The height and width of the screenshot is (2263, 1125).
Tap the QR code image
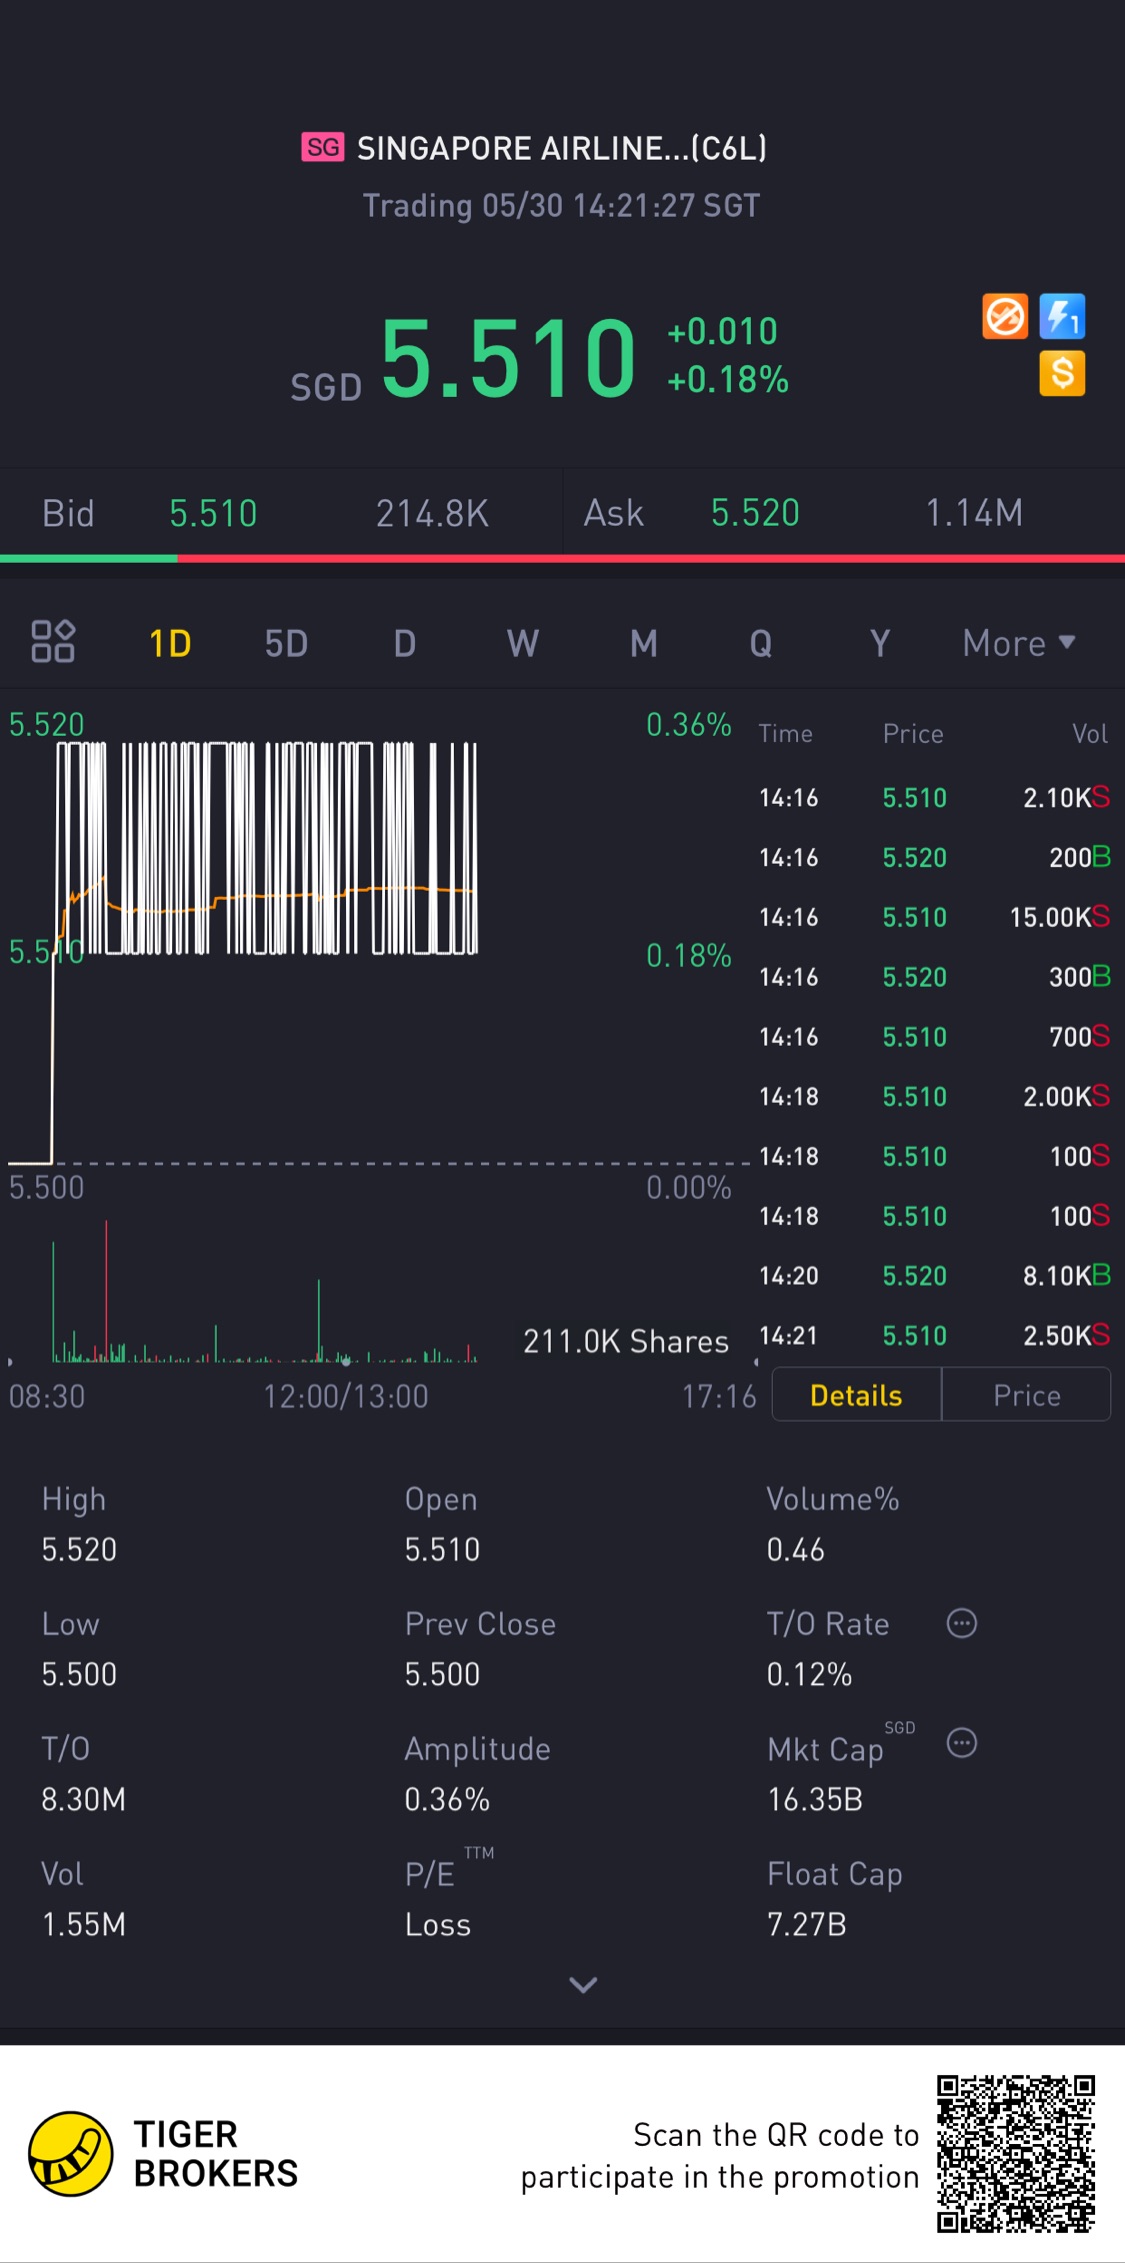[1016, 2154]
